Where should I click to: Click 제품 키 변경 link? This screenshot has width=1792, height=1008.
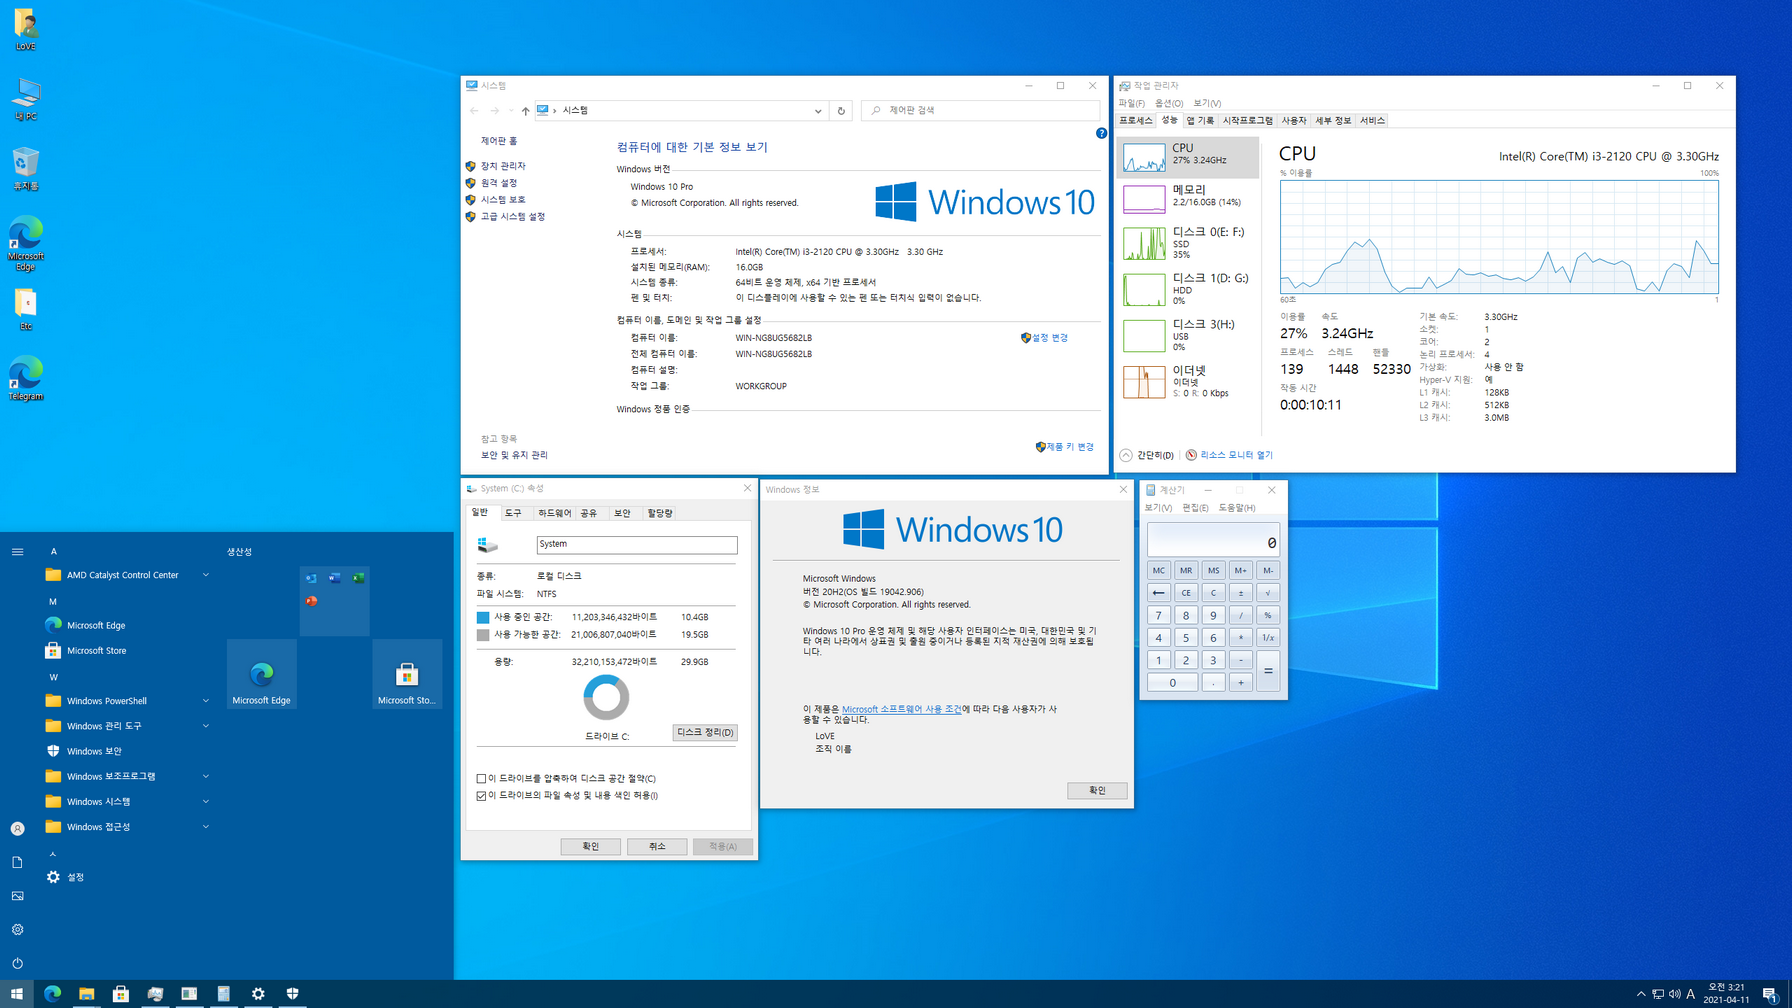click(x=1070, y=447)
